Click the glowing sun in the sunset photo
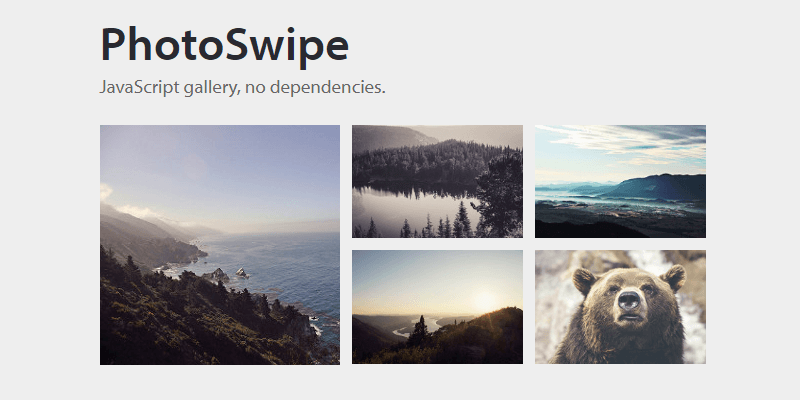800x400 pixels. [x=485, y=301]
